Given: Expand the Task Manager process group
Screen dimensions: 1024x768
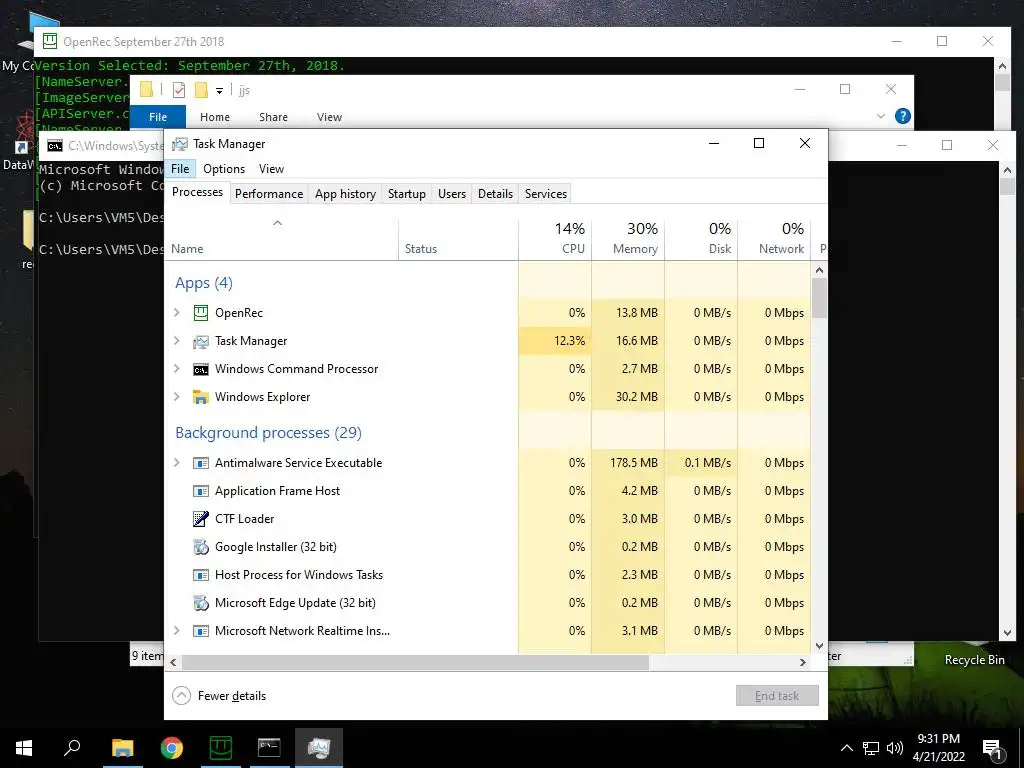Looking at the screenshot, I should pyautogui.click(x=176, y=341).
